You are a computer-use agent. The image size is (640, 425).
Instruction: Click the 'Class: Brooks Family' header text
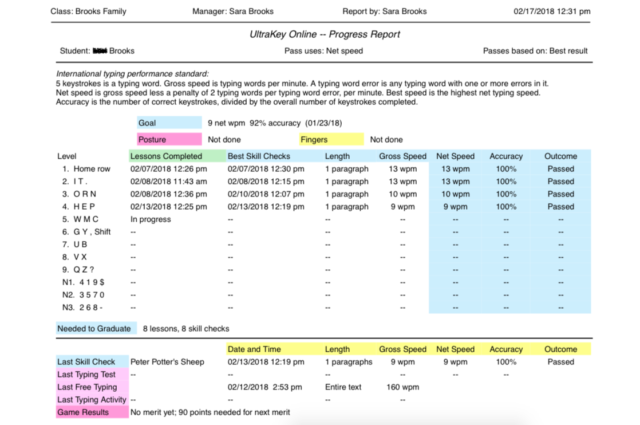(88, 11)
